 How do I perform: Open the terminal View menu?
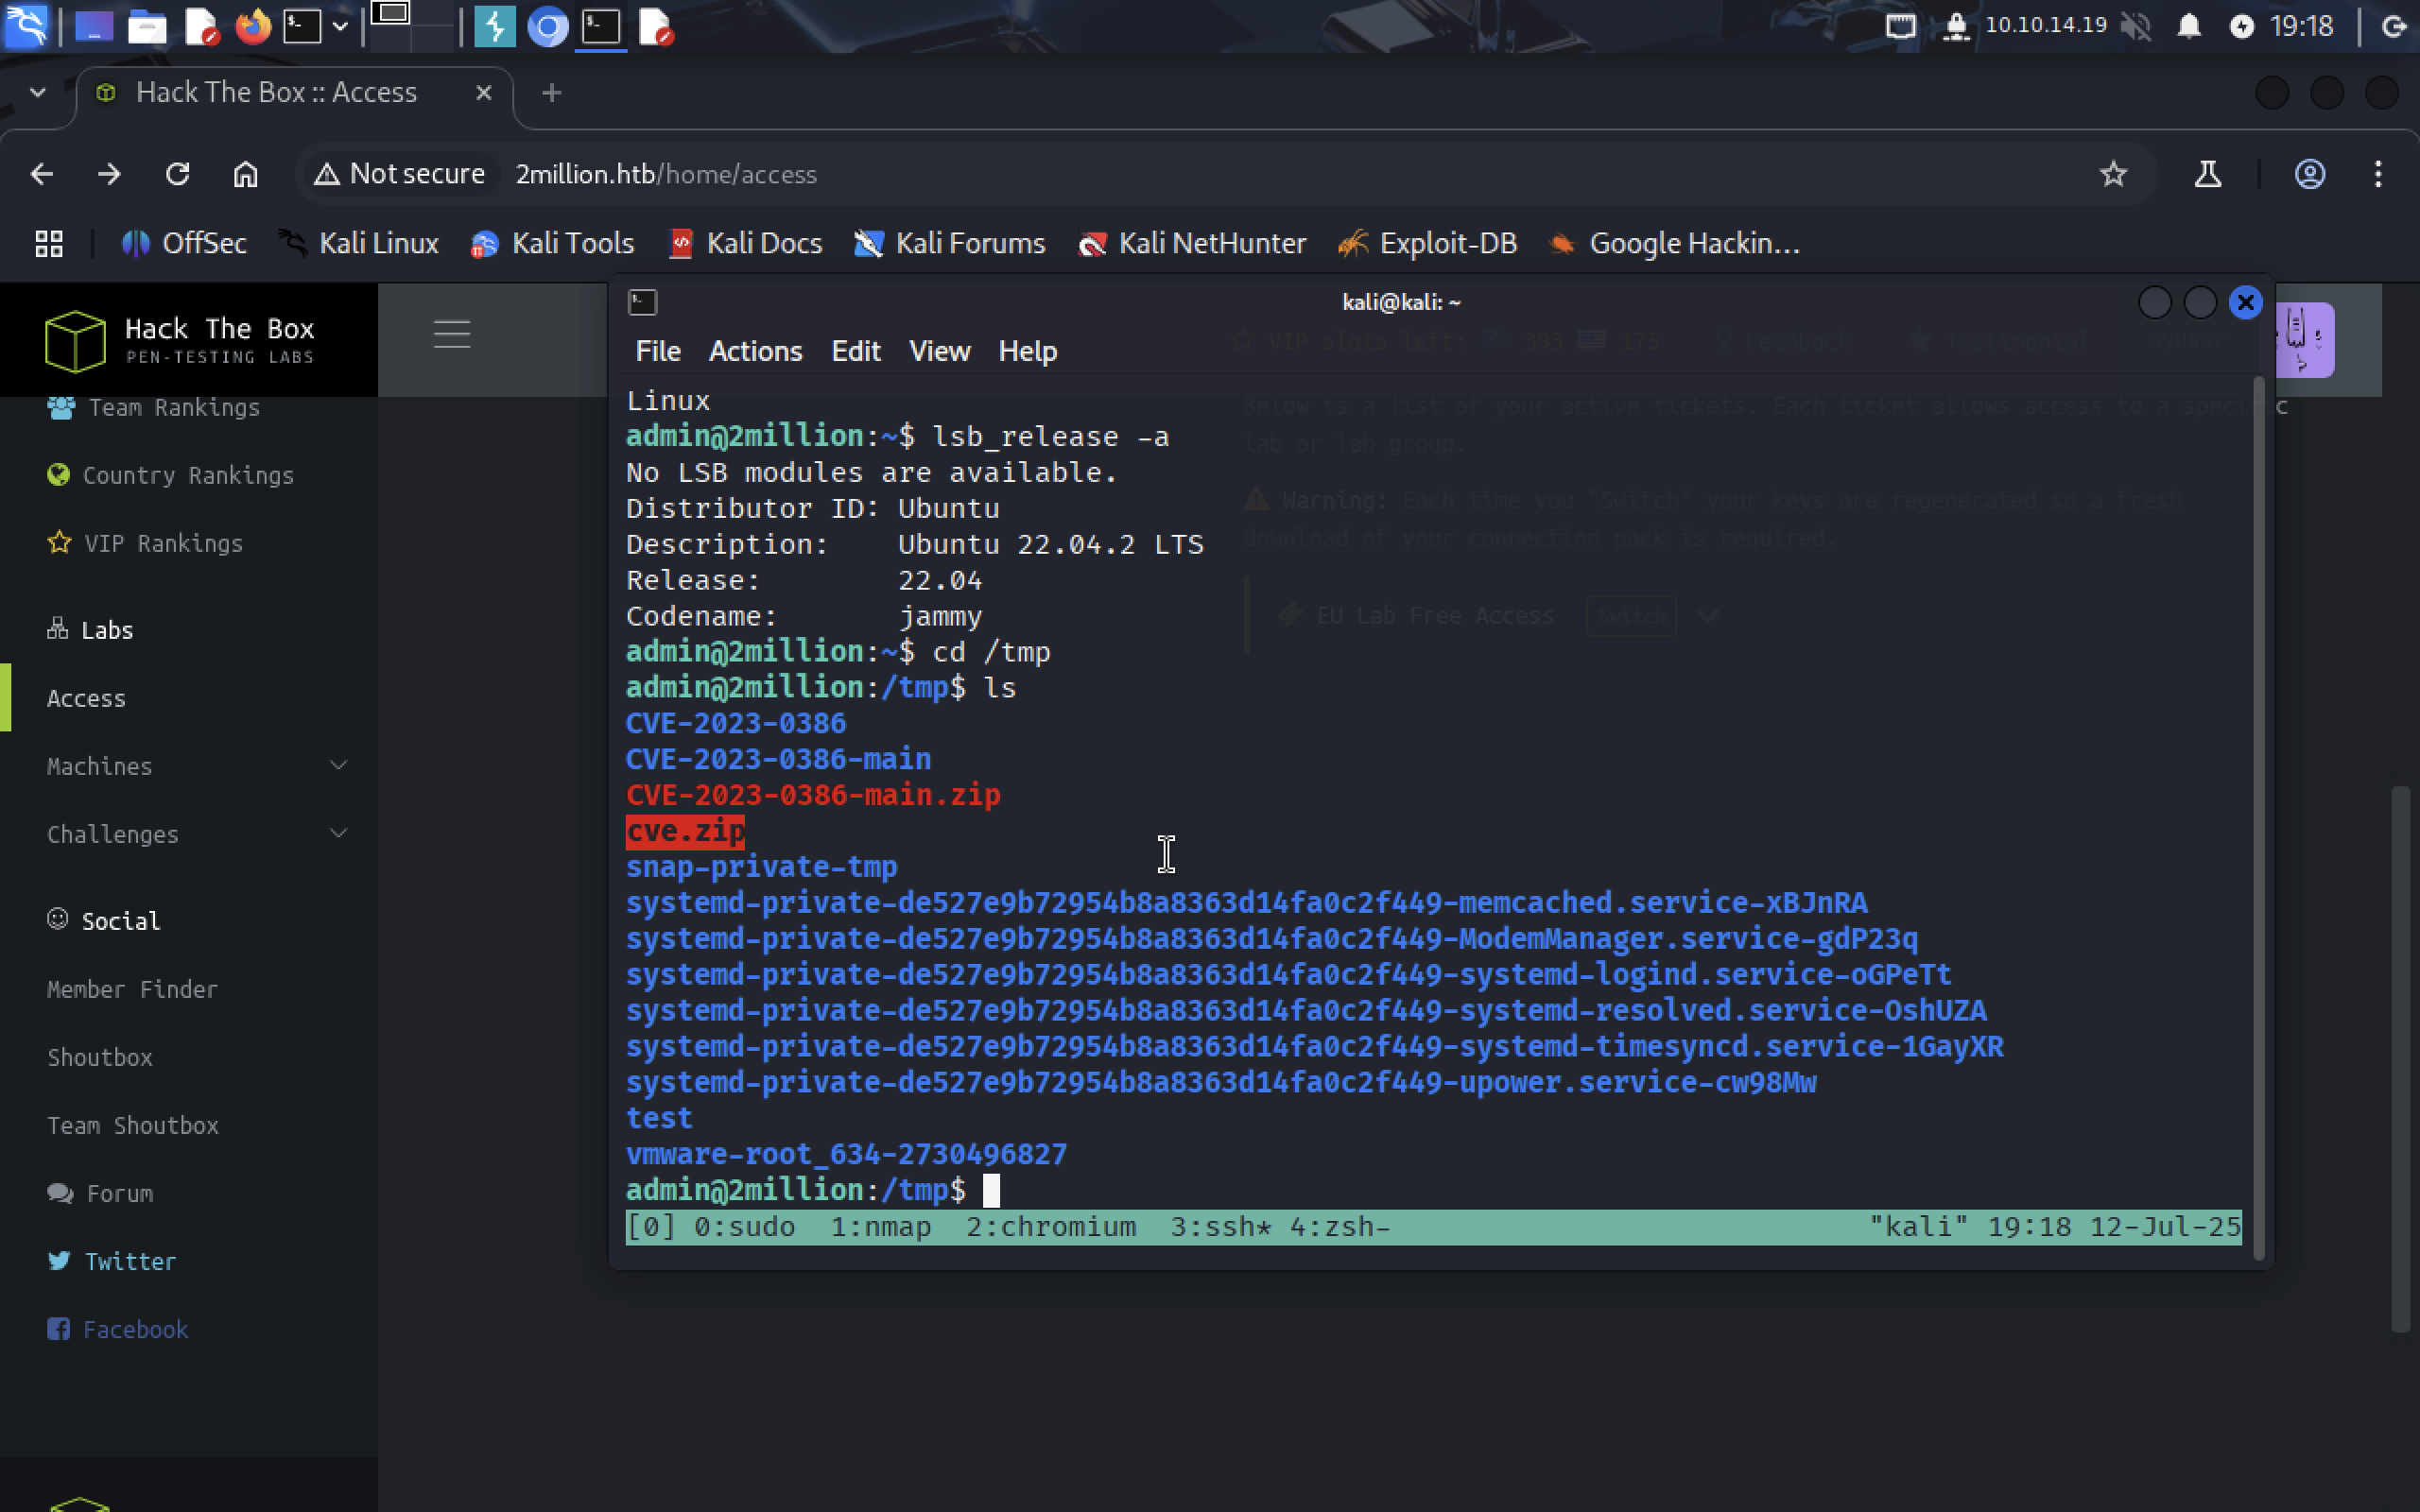click(x=939, y=351)
